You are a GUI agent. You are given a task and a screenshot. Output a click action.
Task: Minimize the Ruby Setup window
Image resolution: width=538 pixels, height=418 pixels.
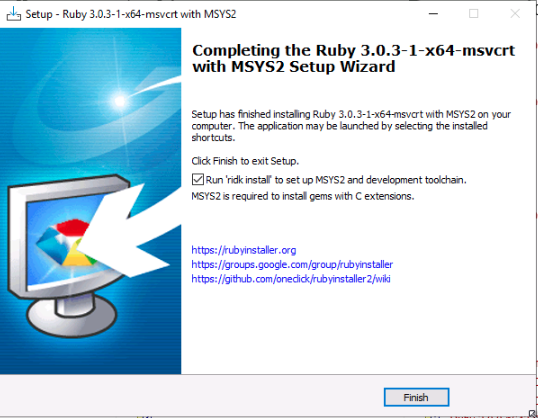(433, 14)
